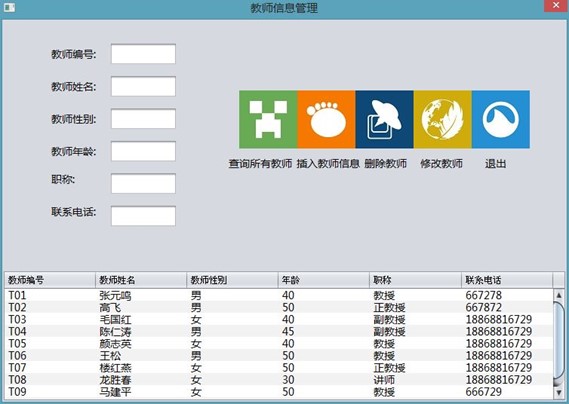
Task: Click the 修改教师 label
Action: pyautogui.click(x=441, y=164)
